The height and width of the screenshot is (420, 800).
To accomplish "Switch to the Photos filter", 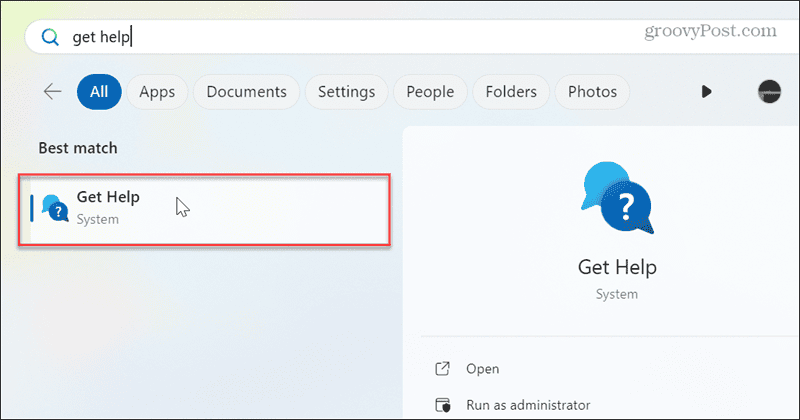I will [x=592, y=92].
